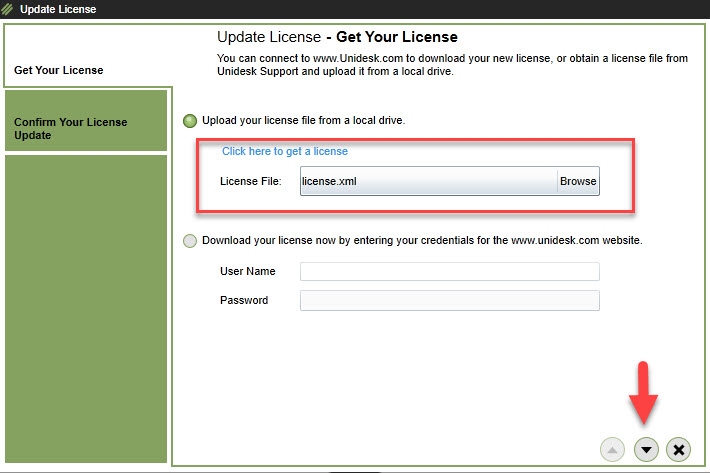Click the Unidesk logo in title bar
This screenshot has height=473, width=710.
[8, 9]
